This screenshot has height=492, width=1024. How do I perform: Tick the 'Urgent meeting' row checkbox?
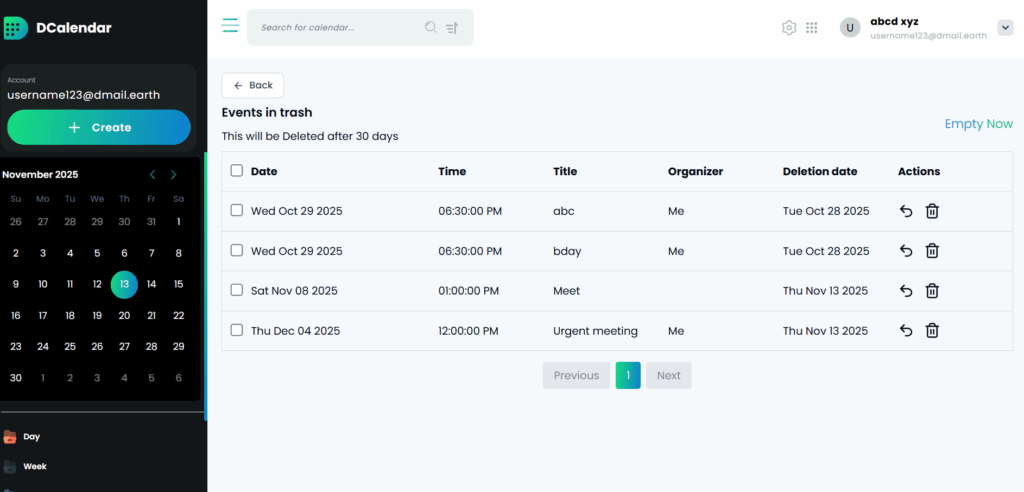[x=237, y=330]
